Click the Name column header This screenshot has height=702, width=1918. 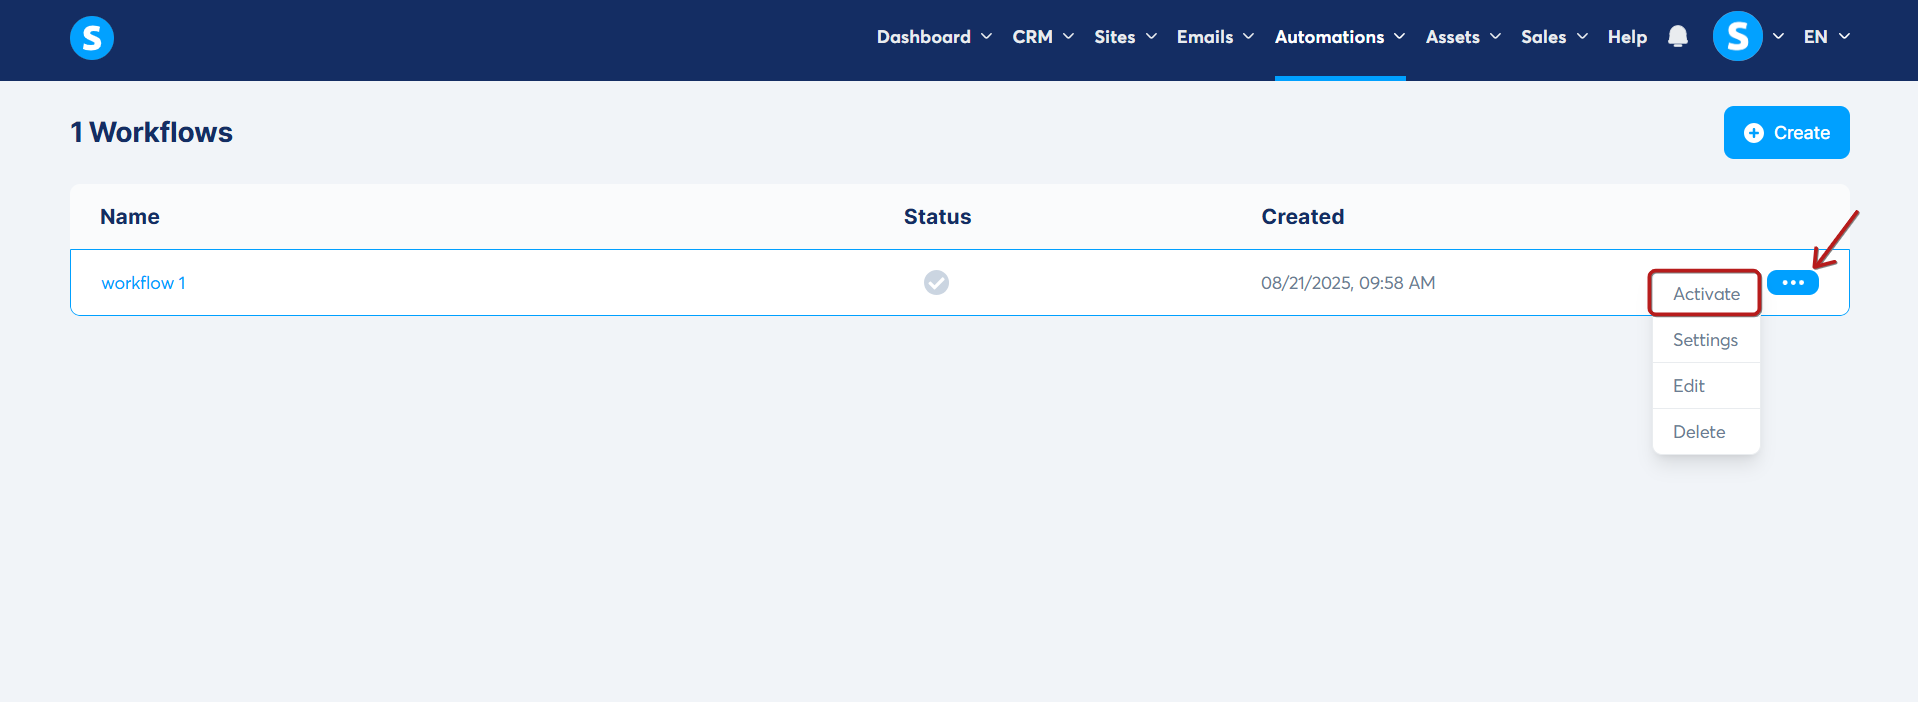[130, 217]
